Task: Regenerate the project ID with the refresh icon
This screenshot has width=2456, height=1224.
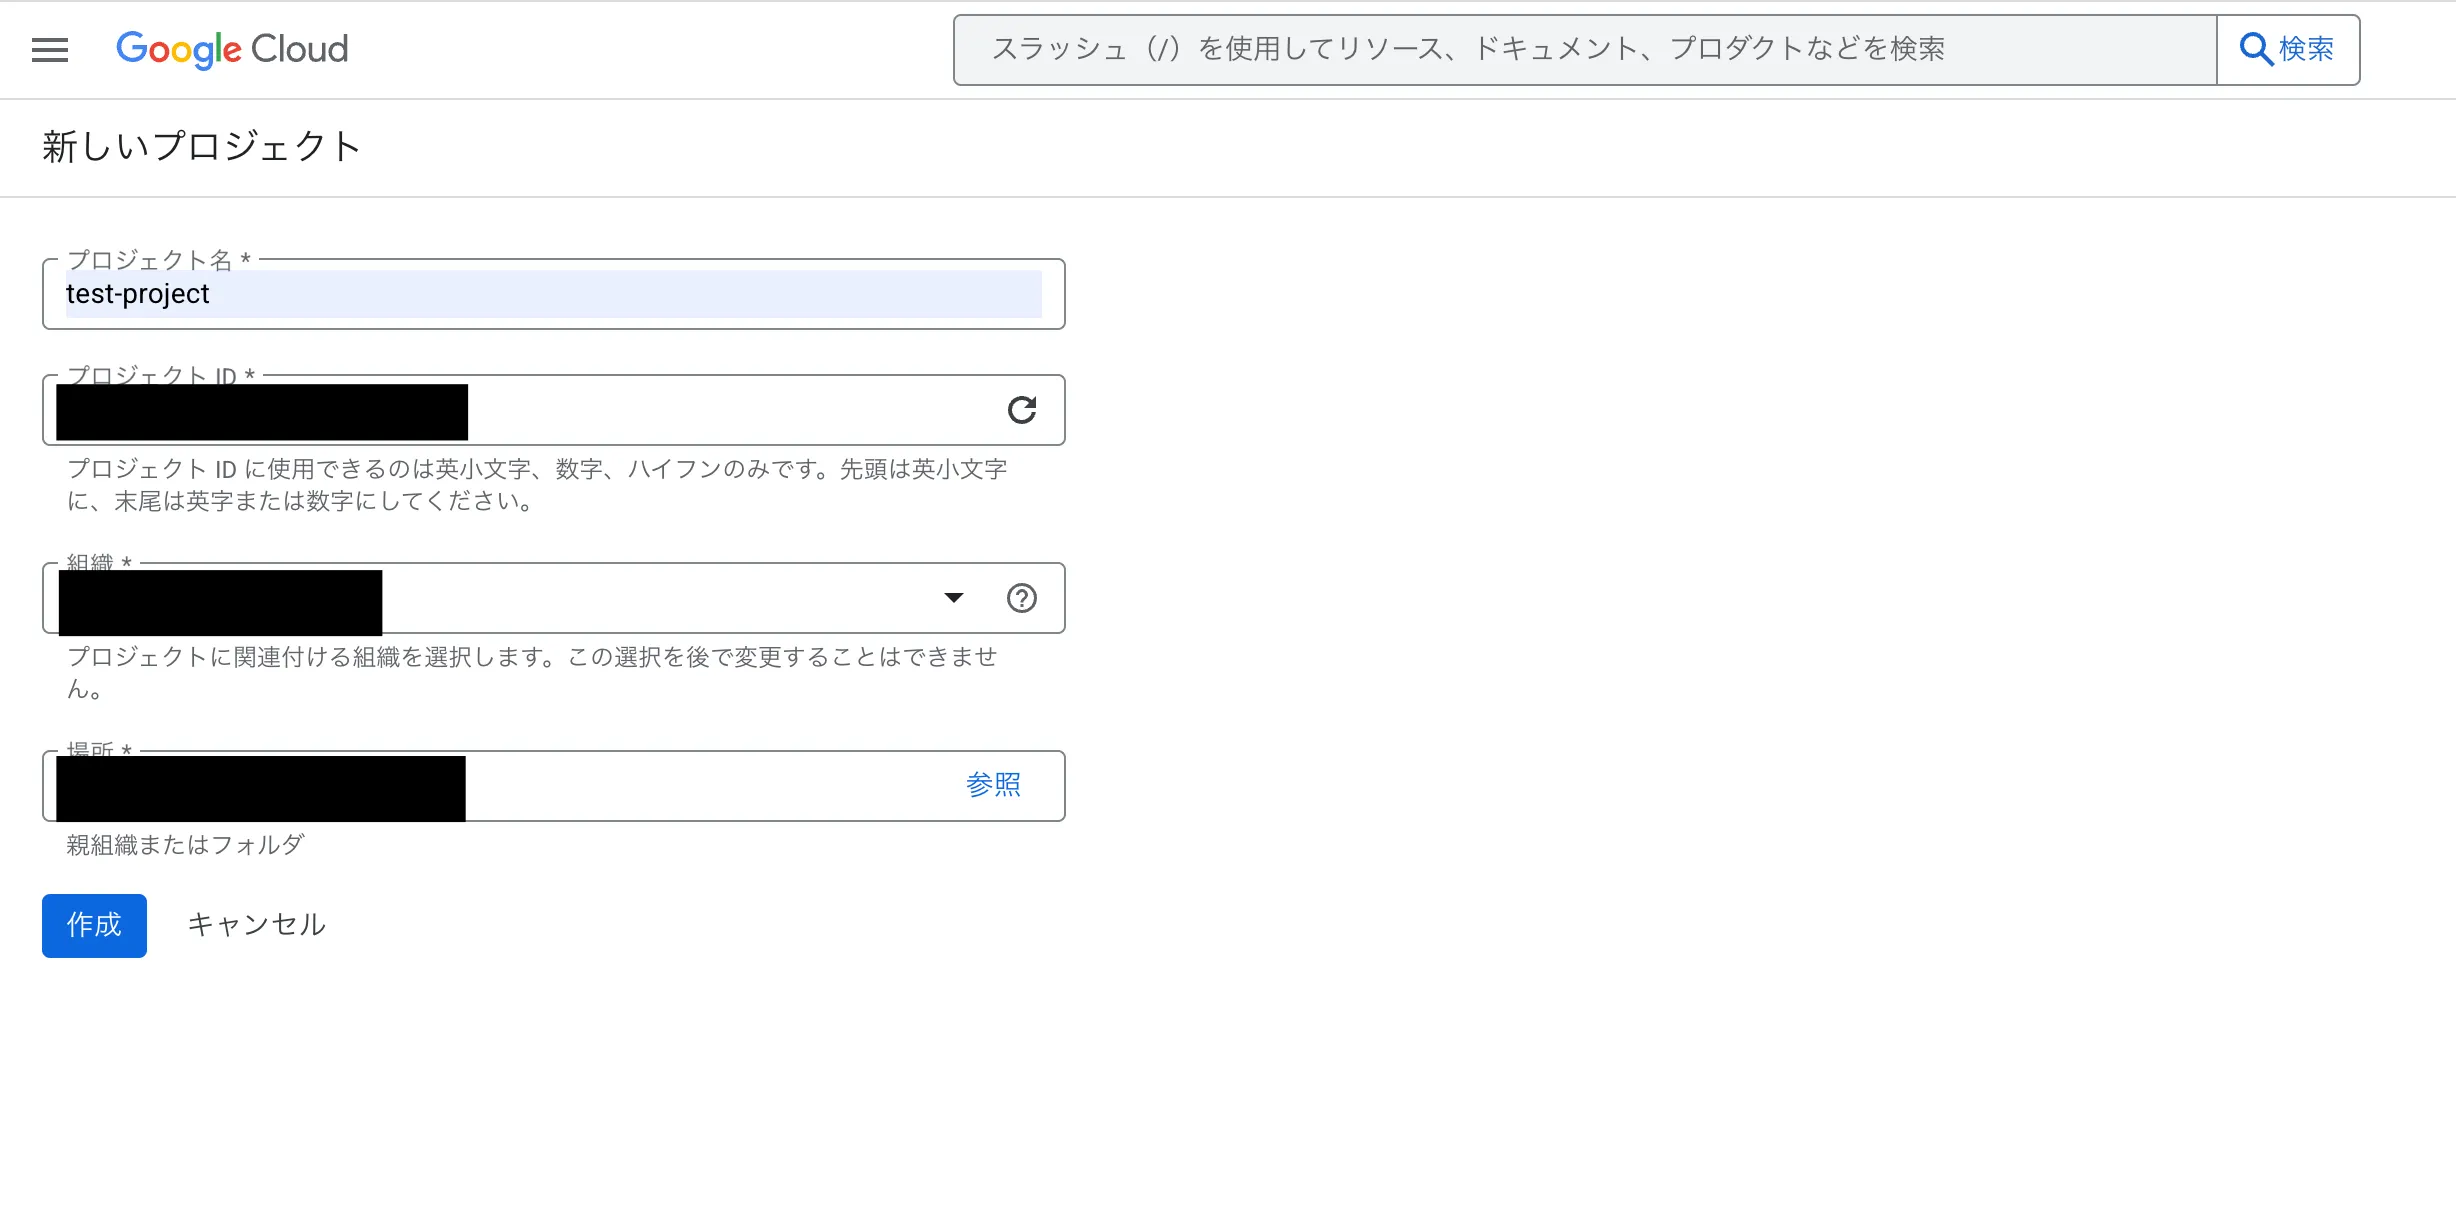Action: tap(1021, 410)
